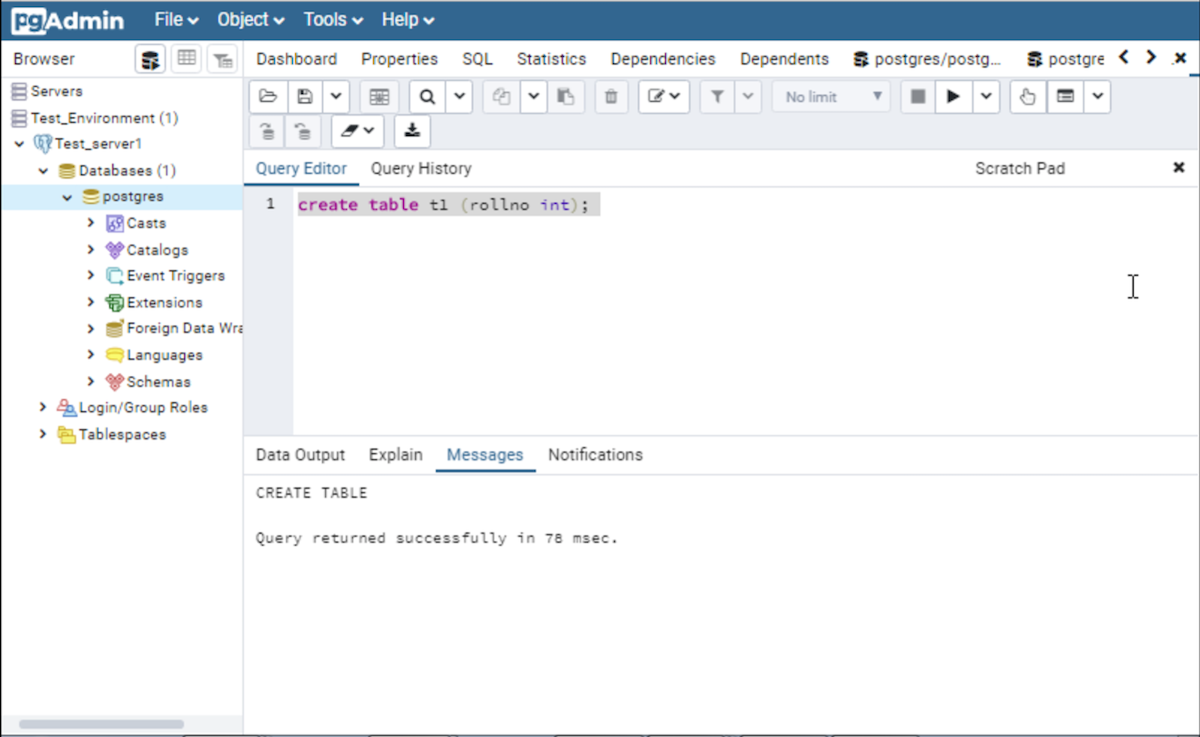1200x737 pixels.
Task: Close the Scratch Pad panel
Action: 1178,168
